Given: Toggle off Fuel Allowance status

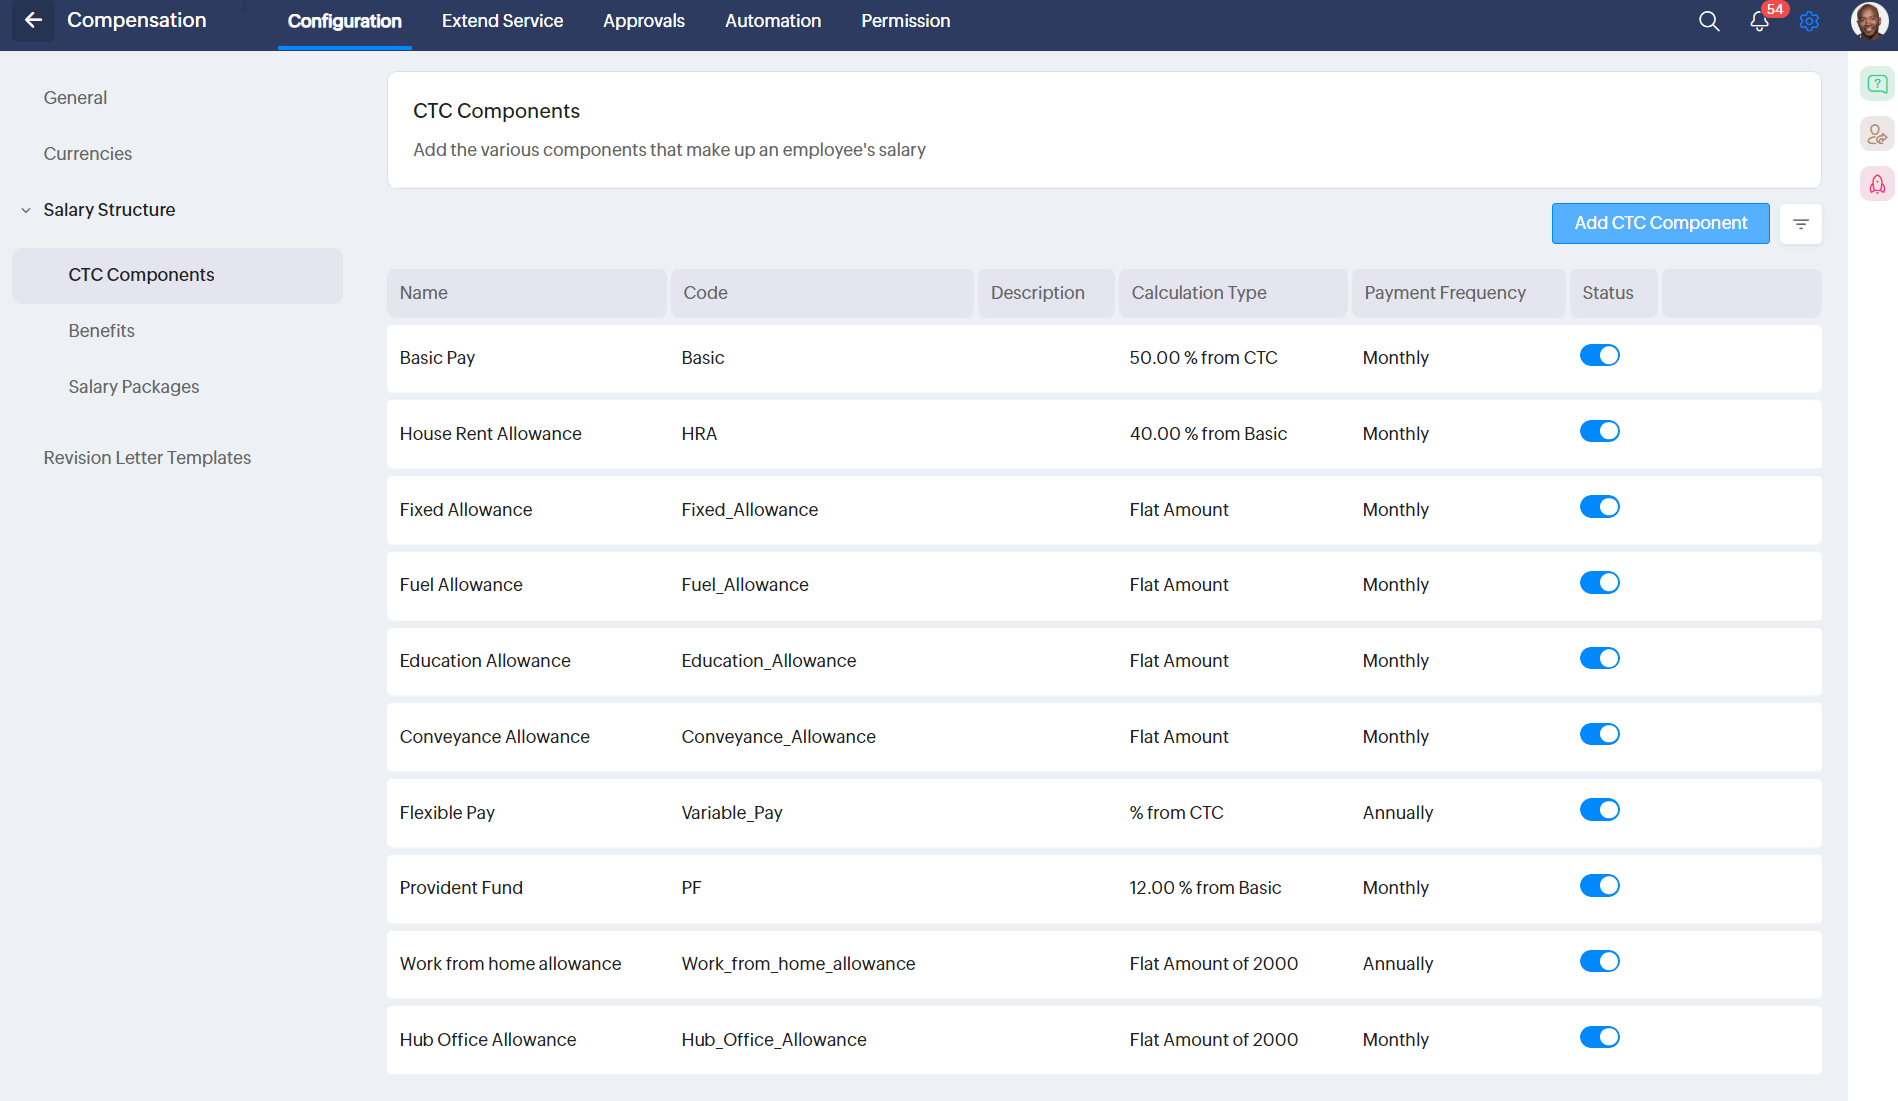Looking at the screenshot, I should [1599, 583].
